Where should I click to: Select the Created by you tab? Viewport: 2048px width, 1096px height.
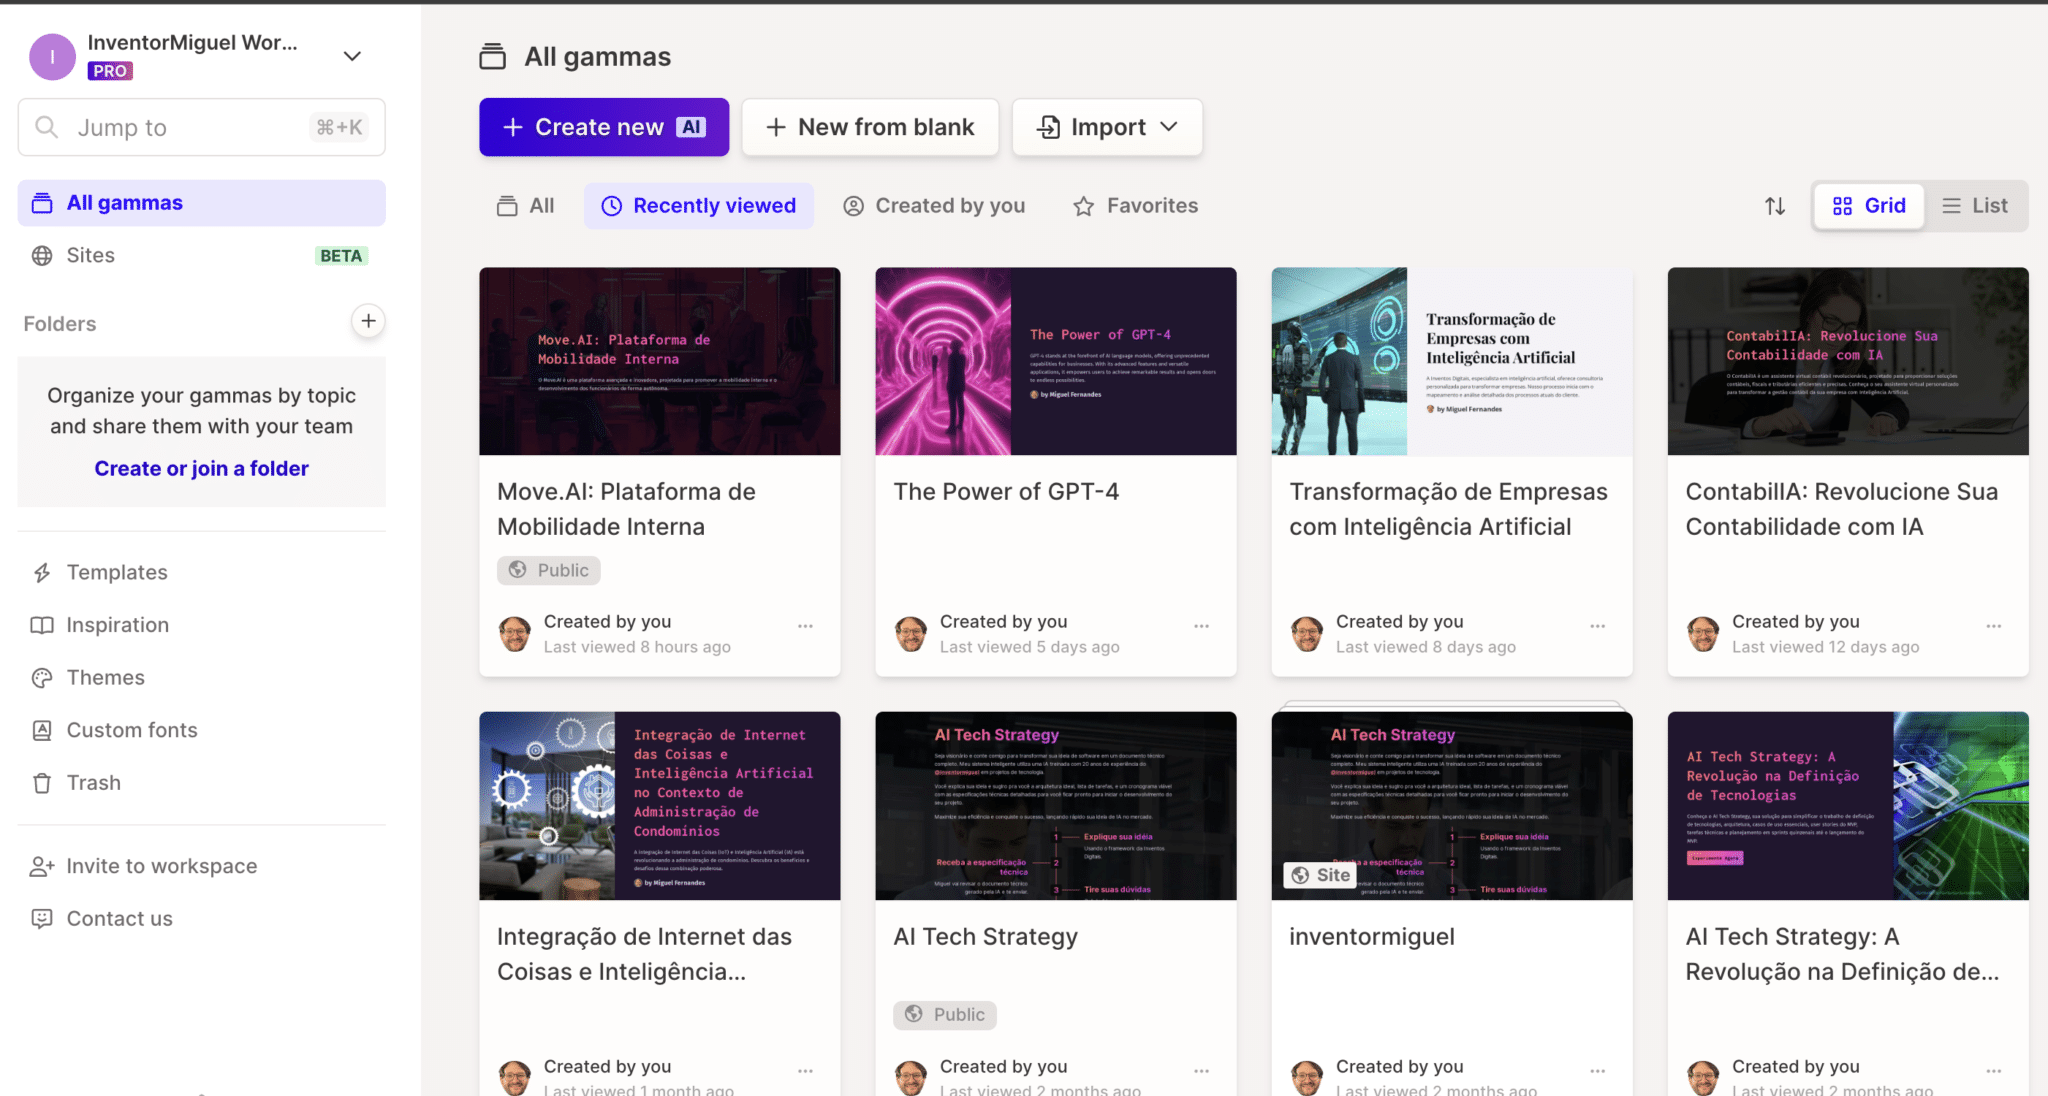point(934,206)
